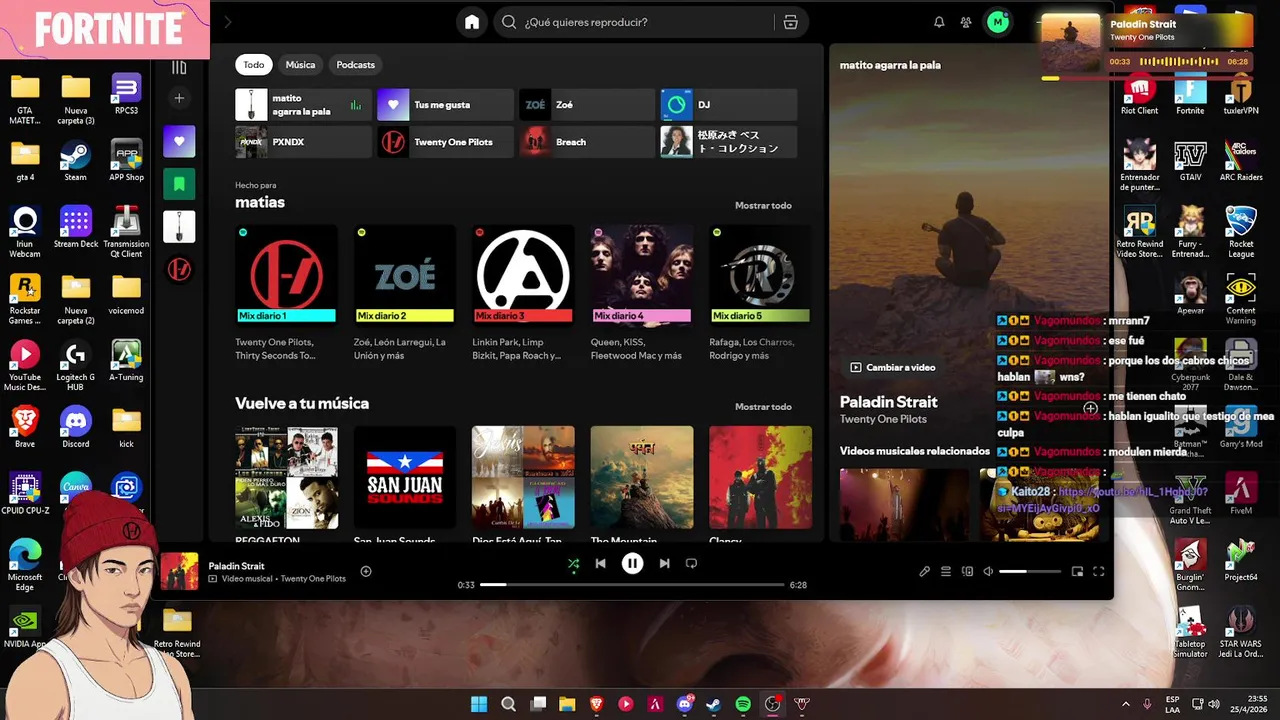Open Steam from the taskbar
Viewport: 1280px width, 720px height.
pos(713,704)
